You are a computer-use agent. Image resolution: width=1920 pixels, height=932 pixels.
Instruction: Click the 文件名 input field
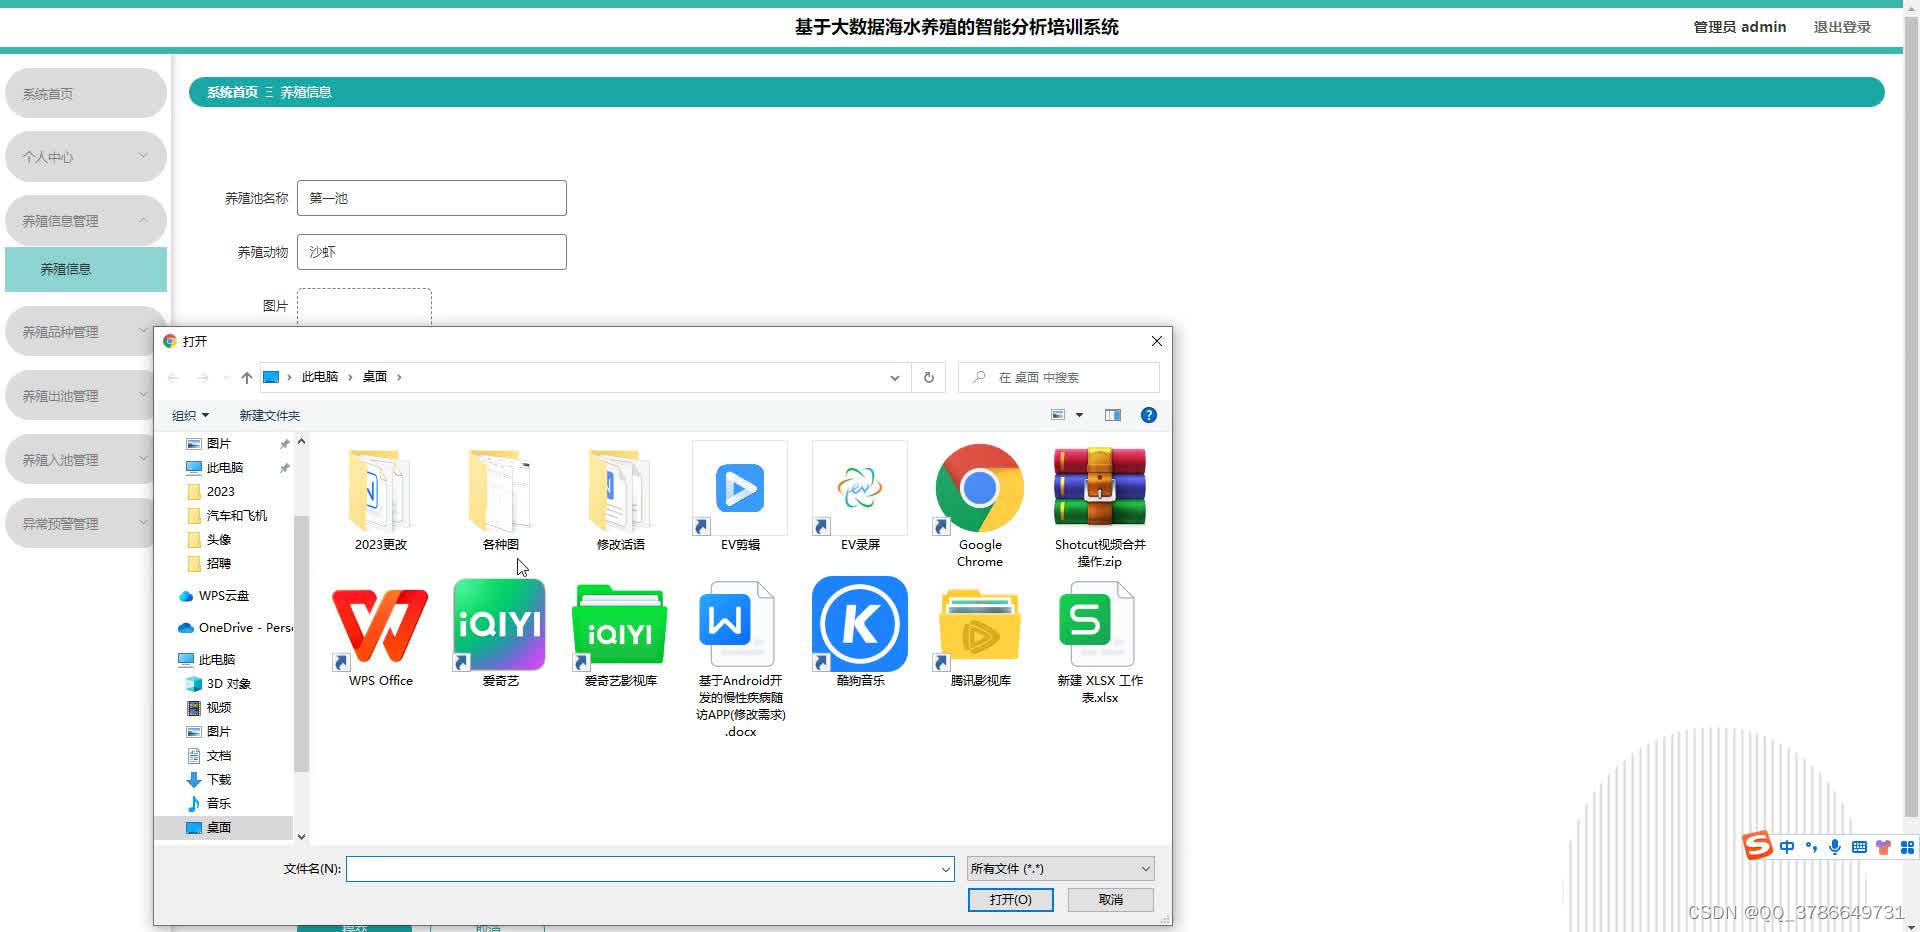pyautogui.click(x=650, y=869)
